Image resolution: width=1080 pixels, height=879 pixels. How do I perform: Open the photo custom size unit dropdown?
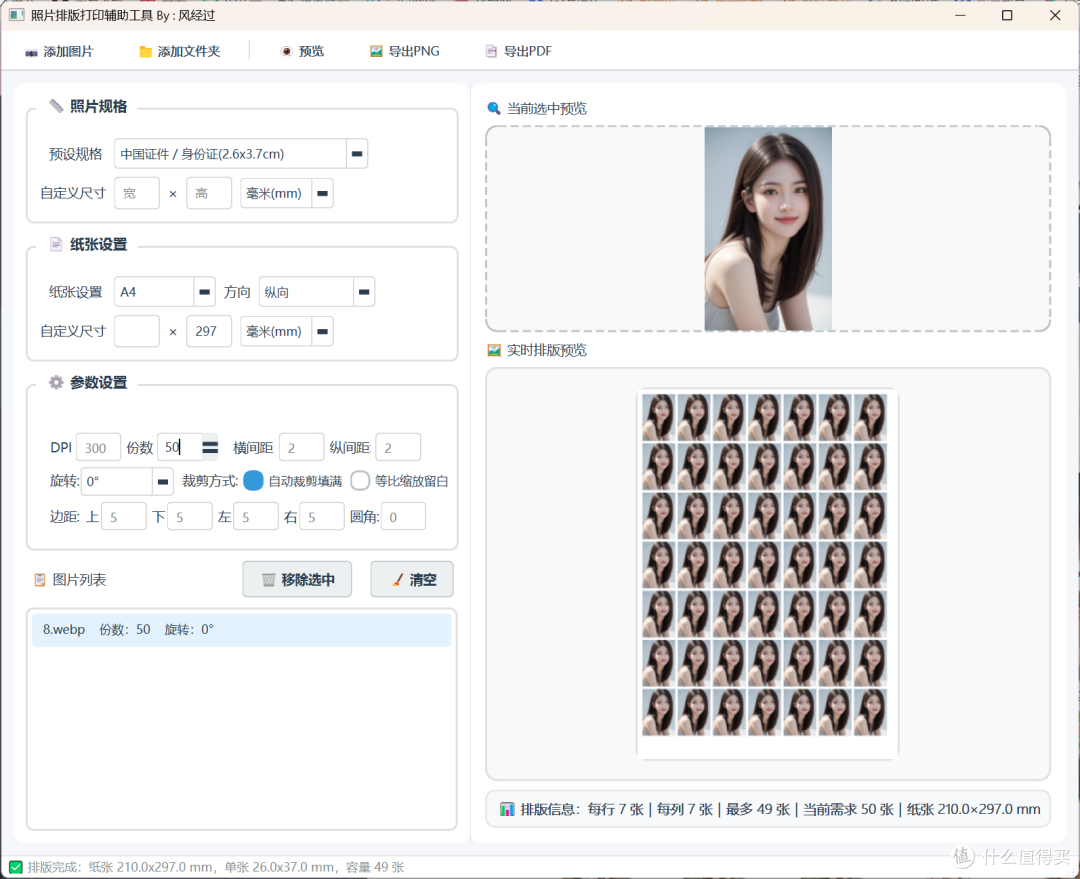322,194
